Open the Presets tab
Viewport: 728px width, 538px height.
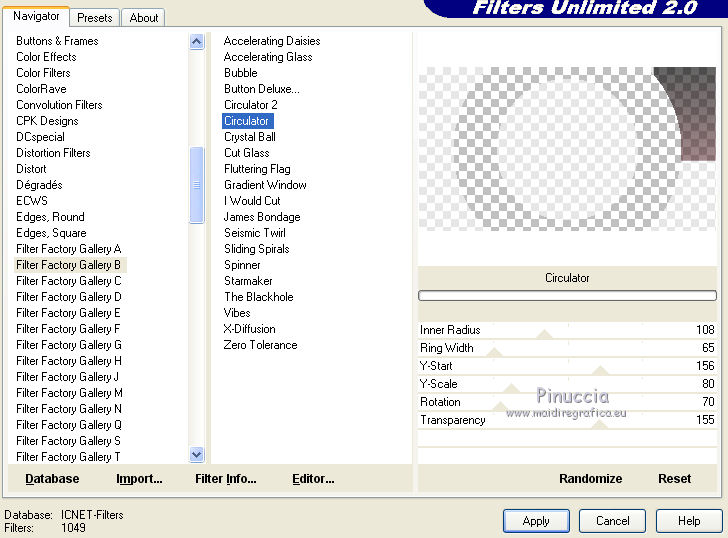(95, 18)
